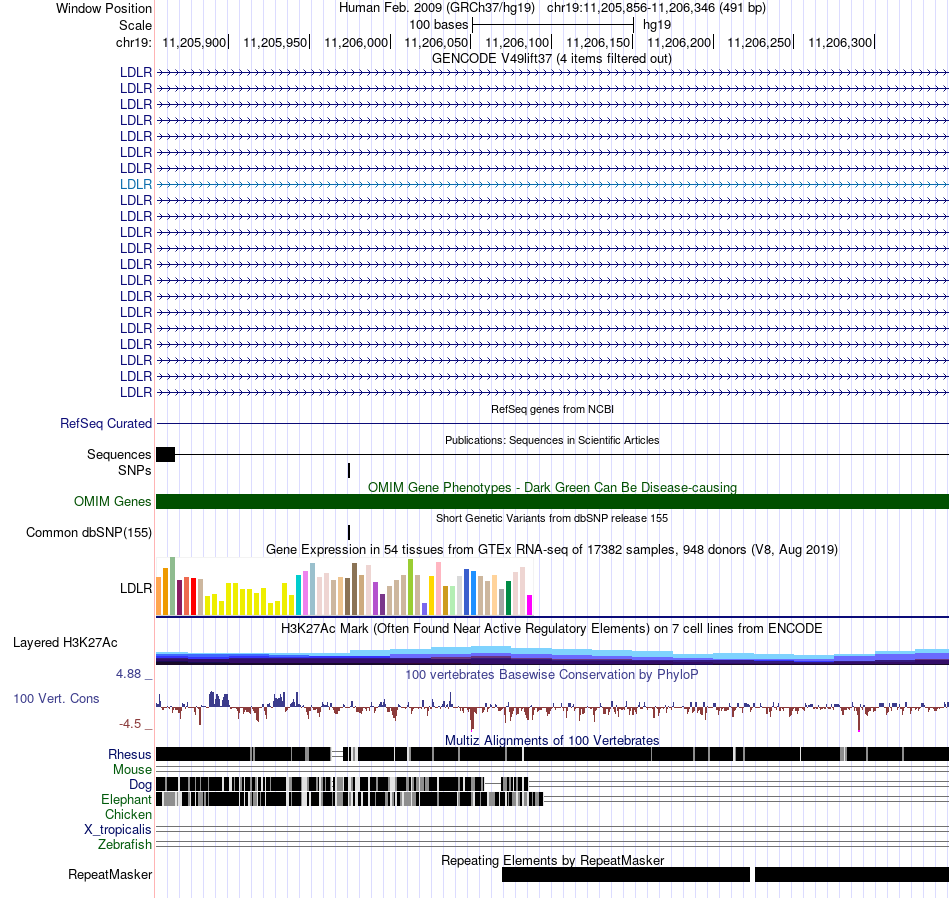The image size is (950, 898).
Task: Click the Scale label
Action: tap(135, 25)
